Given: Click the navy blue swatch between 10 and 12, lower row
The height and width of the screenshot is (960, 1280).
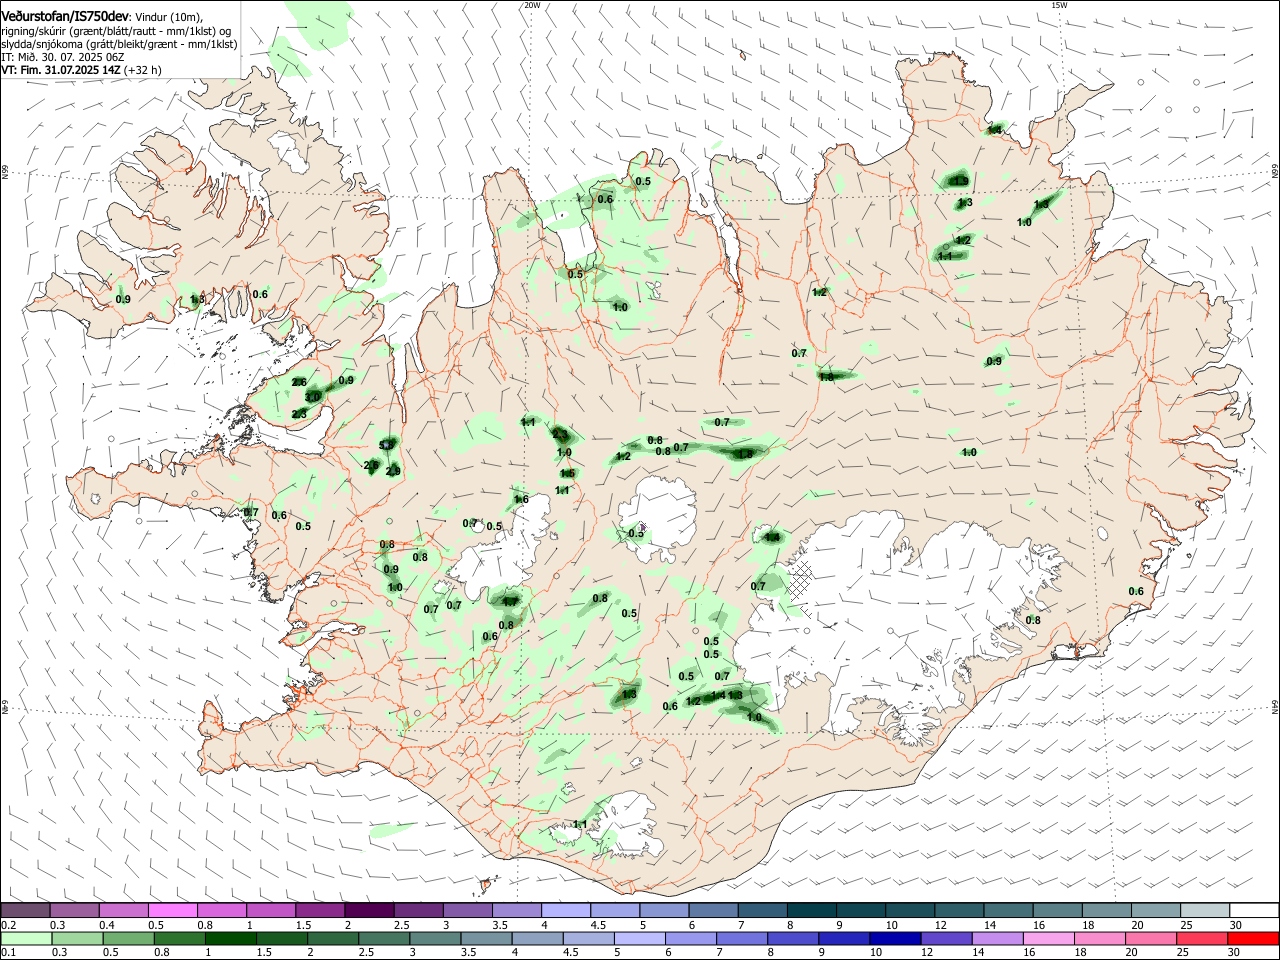Looking at the screenshot, I should [x=895, y=938].
